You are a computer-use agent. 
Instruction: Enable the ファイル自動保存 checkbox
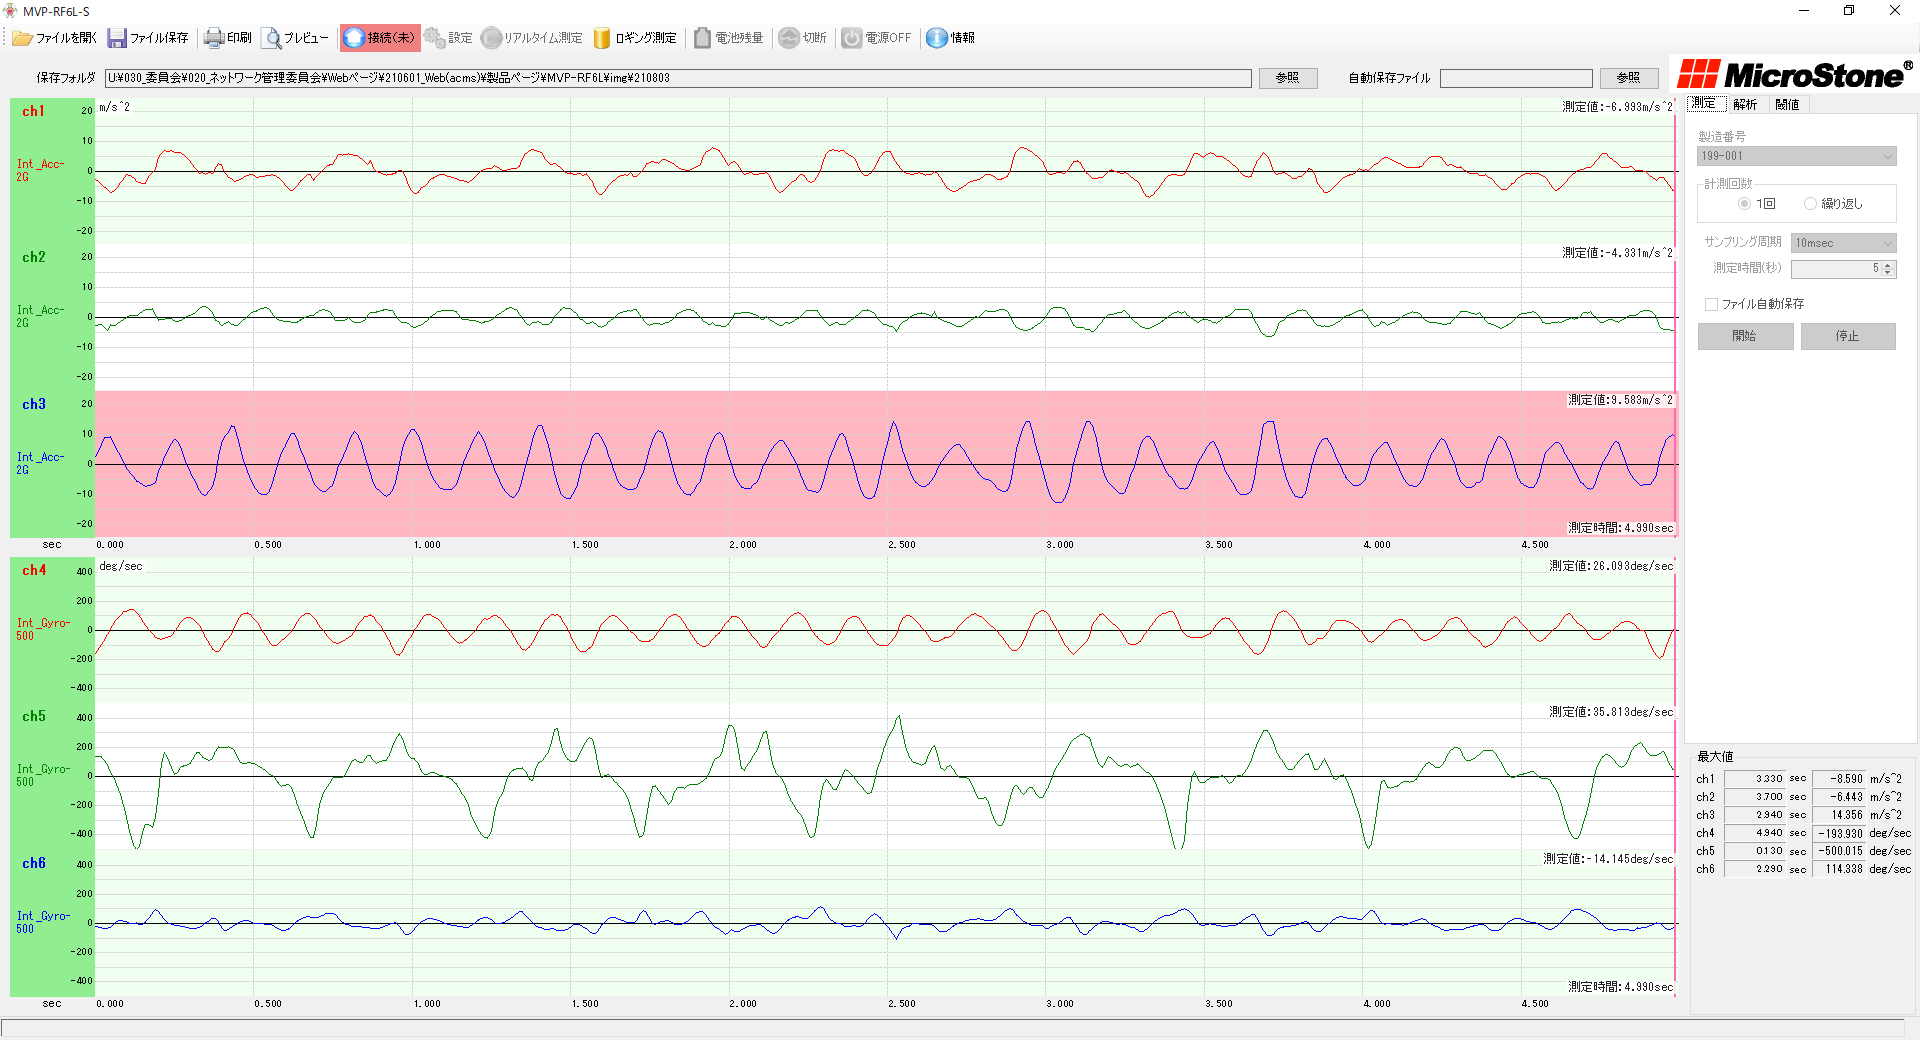click(x=1712, y=304)
